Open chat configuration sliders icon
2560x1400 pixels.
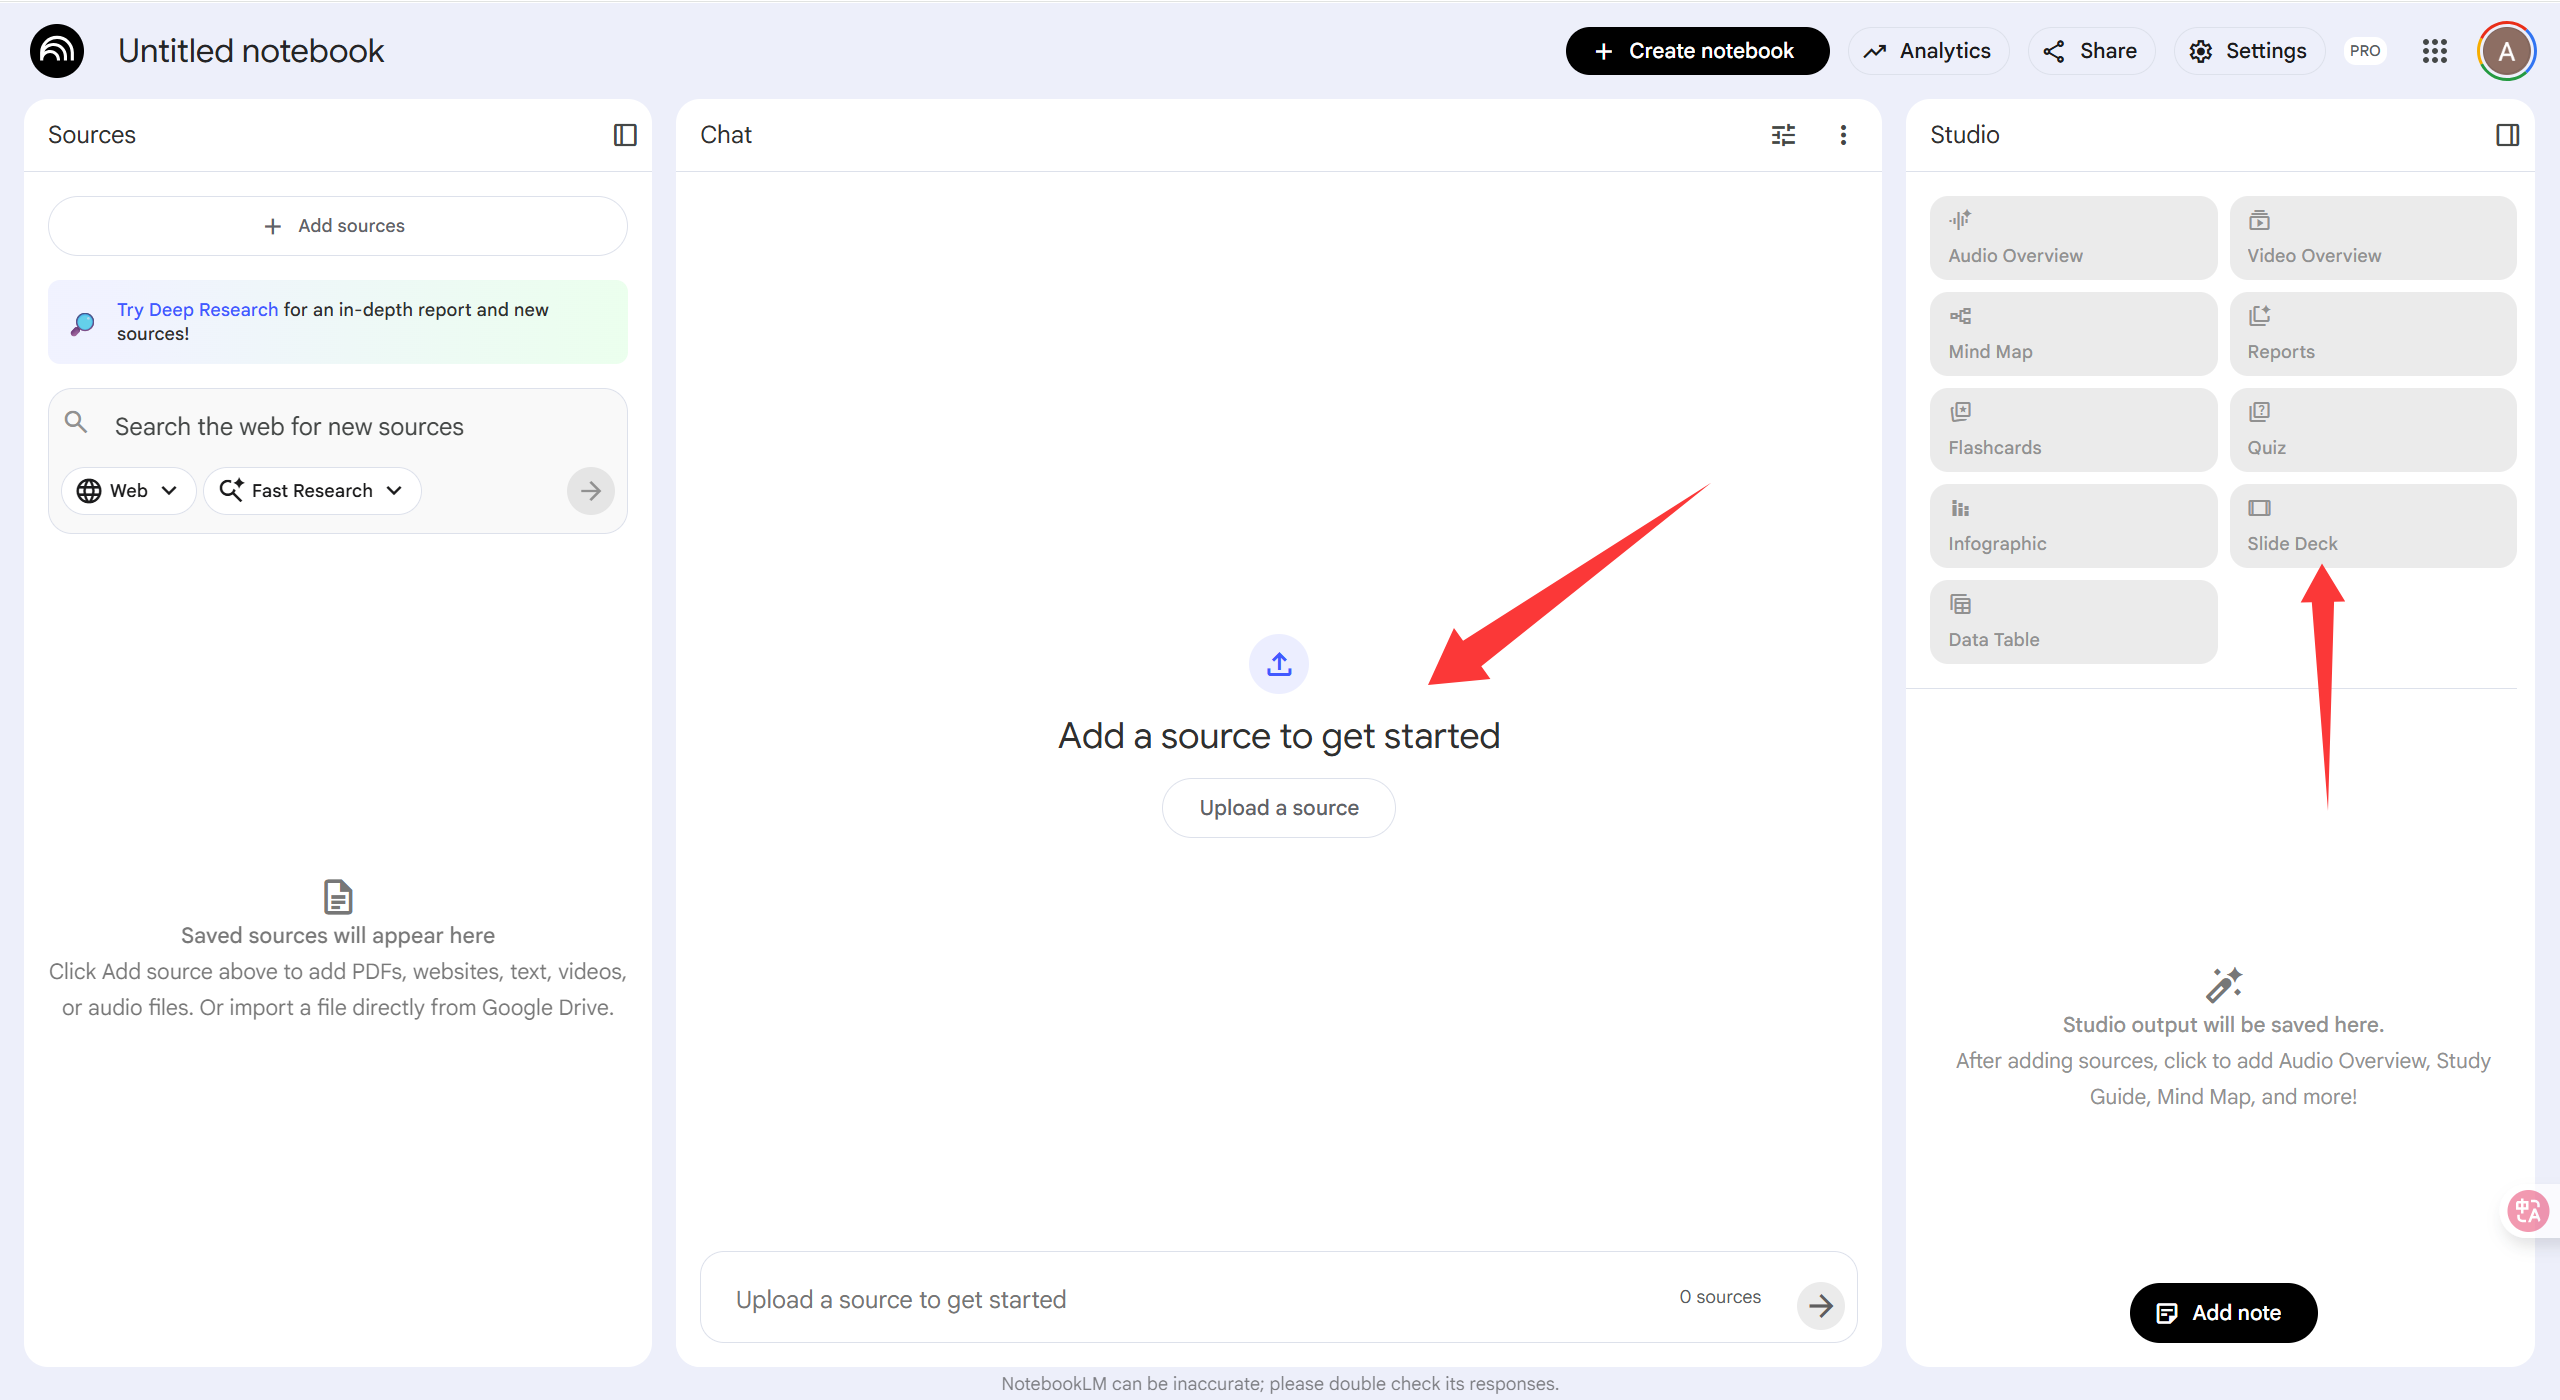point(1783,135)
